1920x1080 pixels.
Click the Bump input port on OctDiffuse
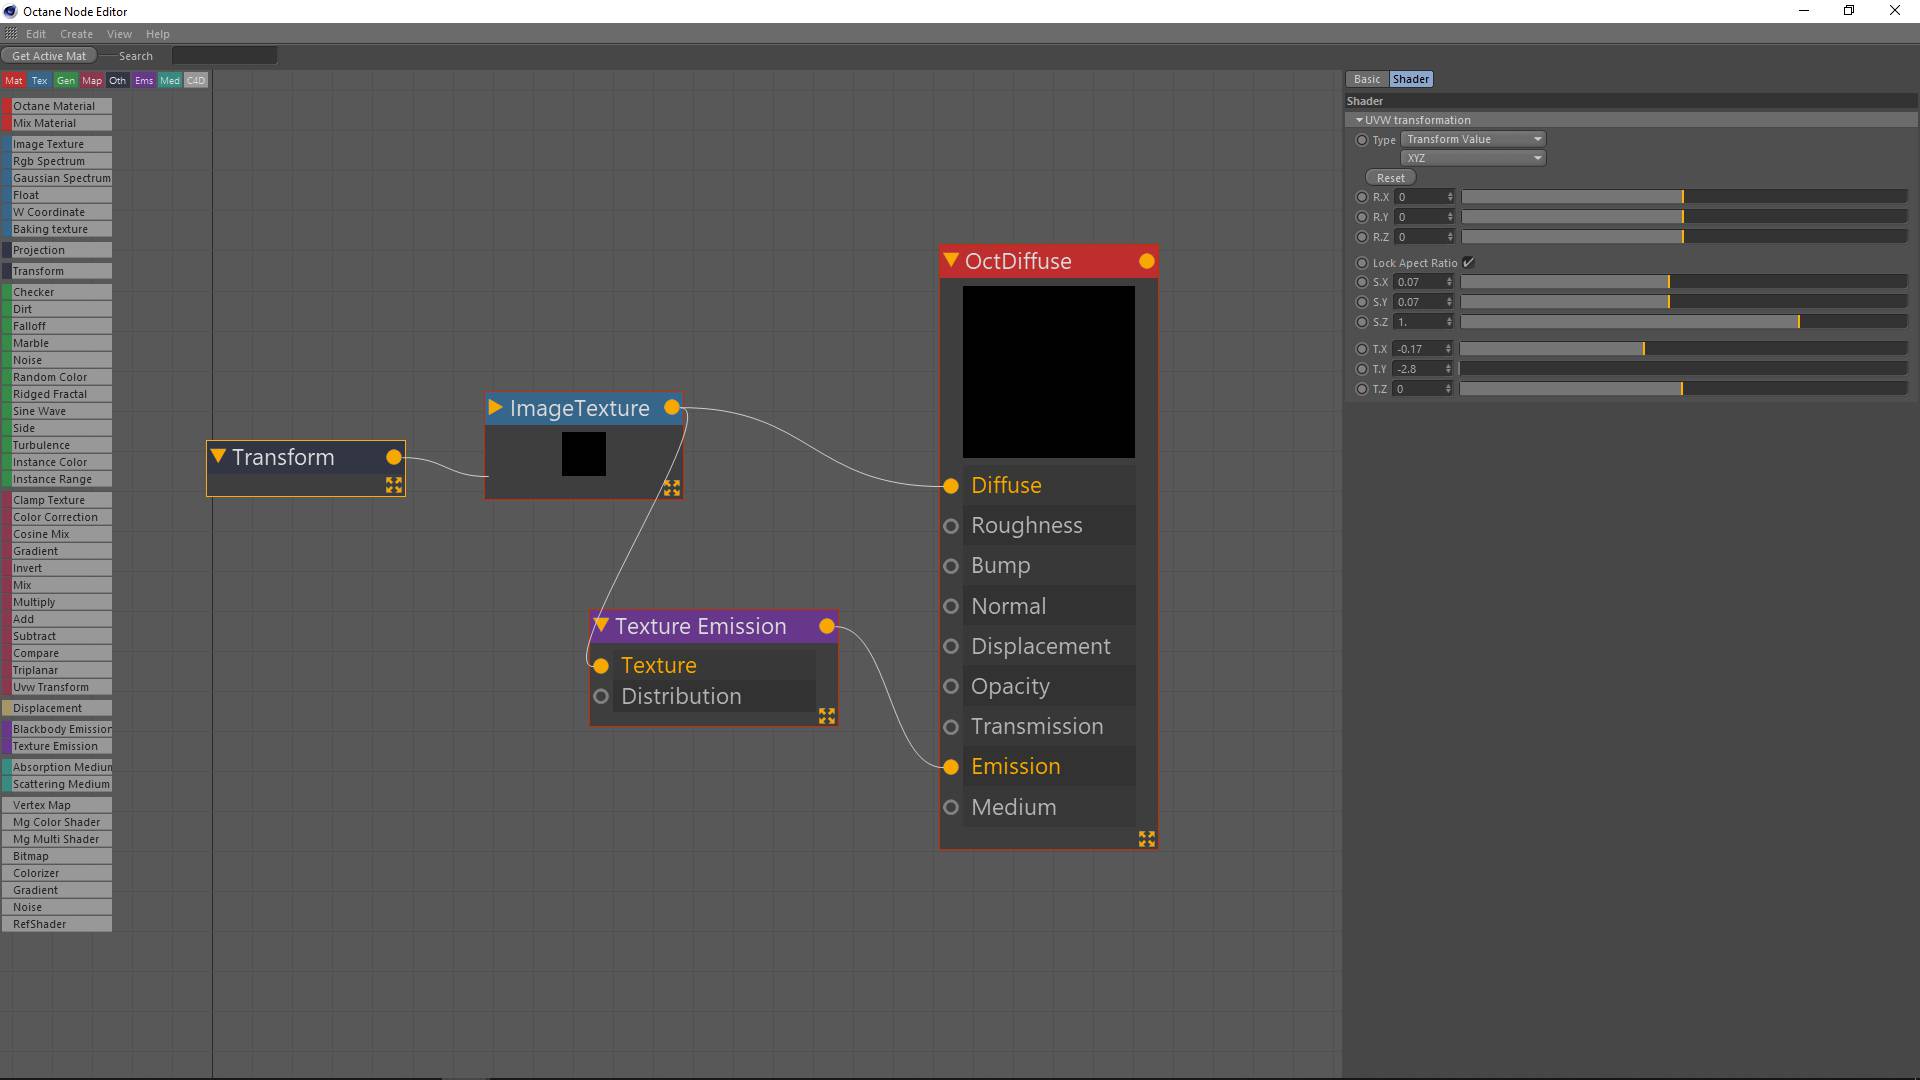pyautogui.click(x=951, y=566)
